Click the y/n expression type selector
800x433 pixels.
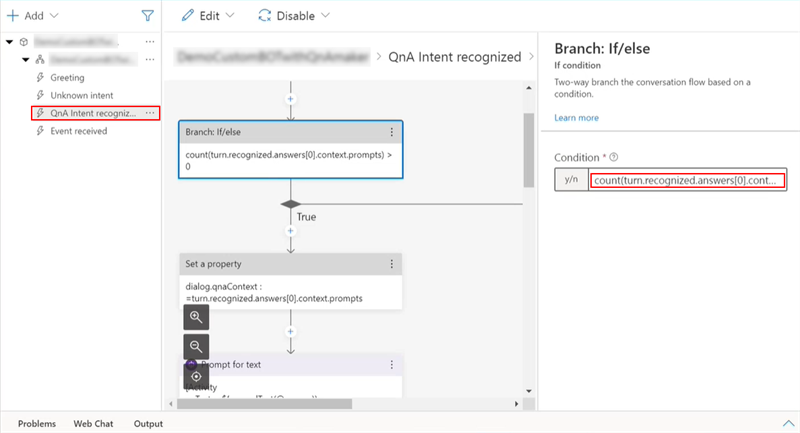tap(571, 180)
